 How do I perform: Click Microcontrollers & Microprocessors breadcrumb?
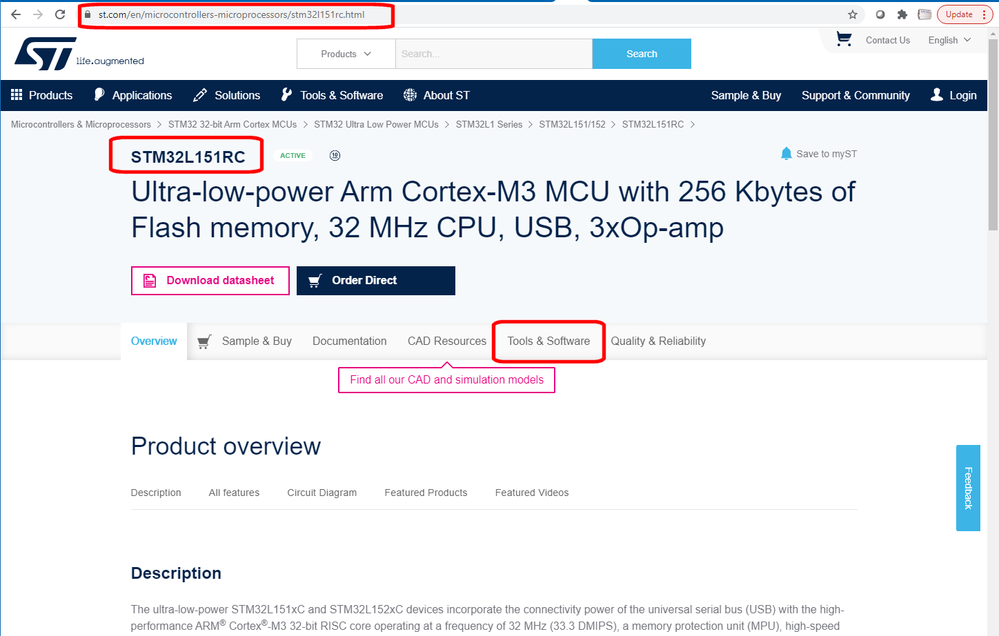tap(81, 124)
